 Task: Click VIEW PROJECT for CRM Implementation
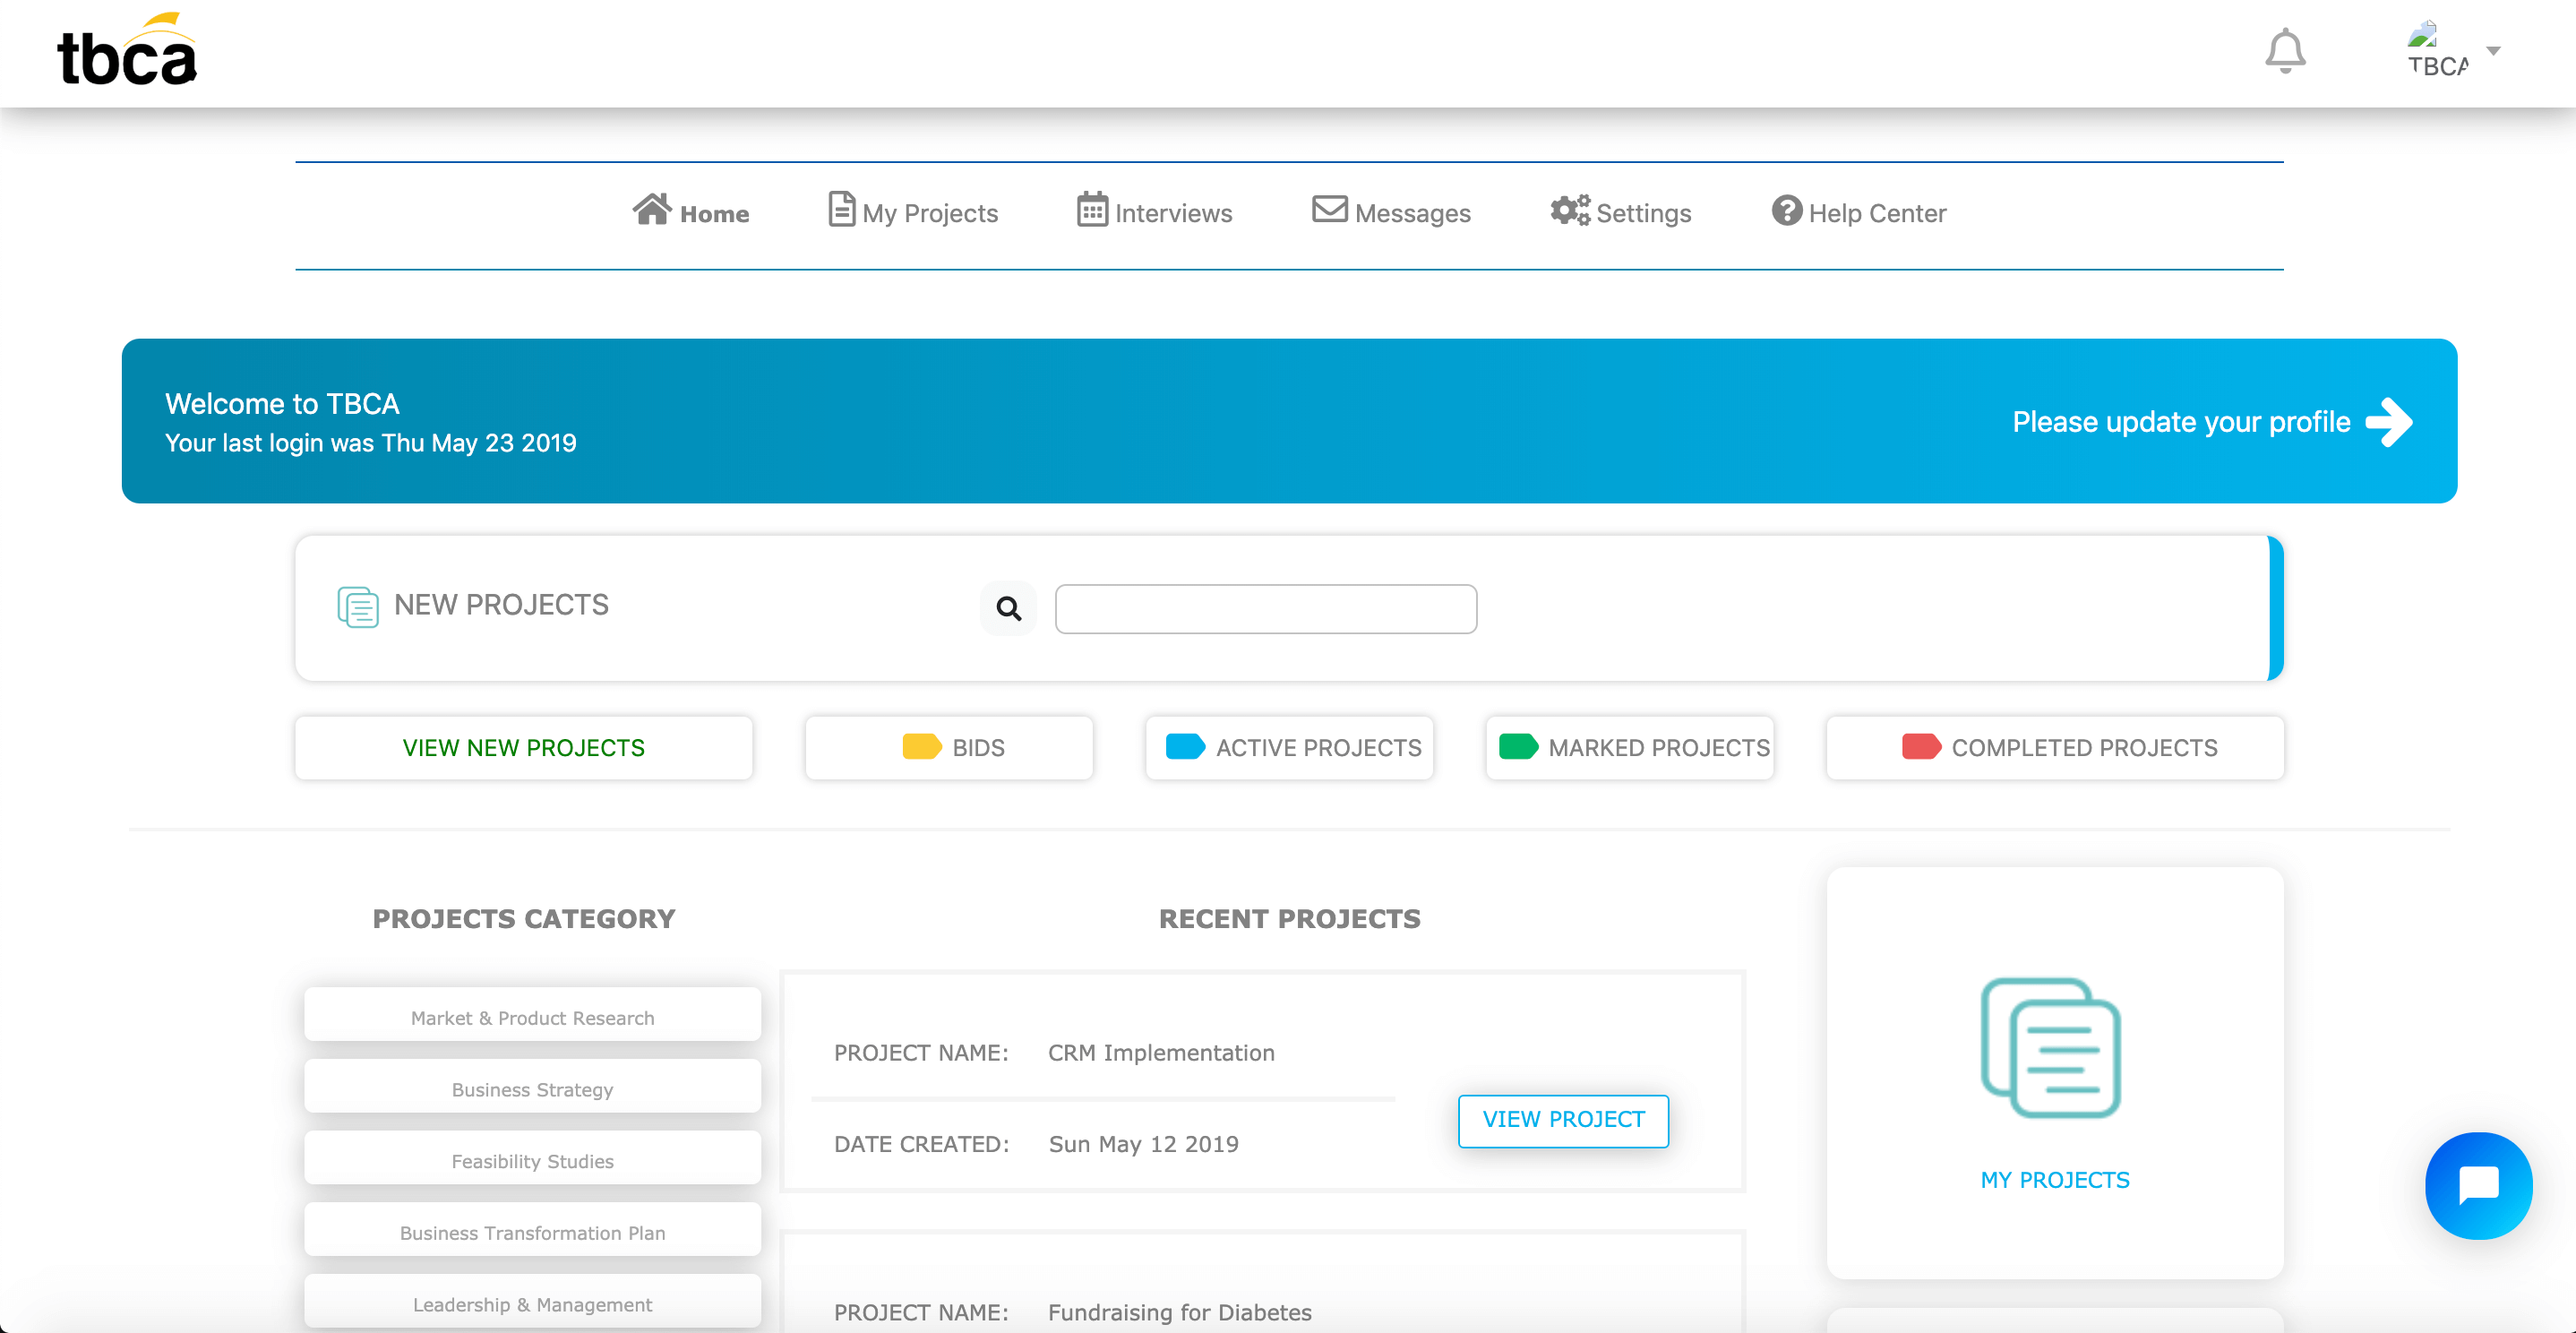[1562, 1119]
